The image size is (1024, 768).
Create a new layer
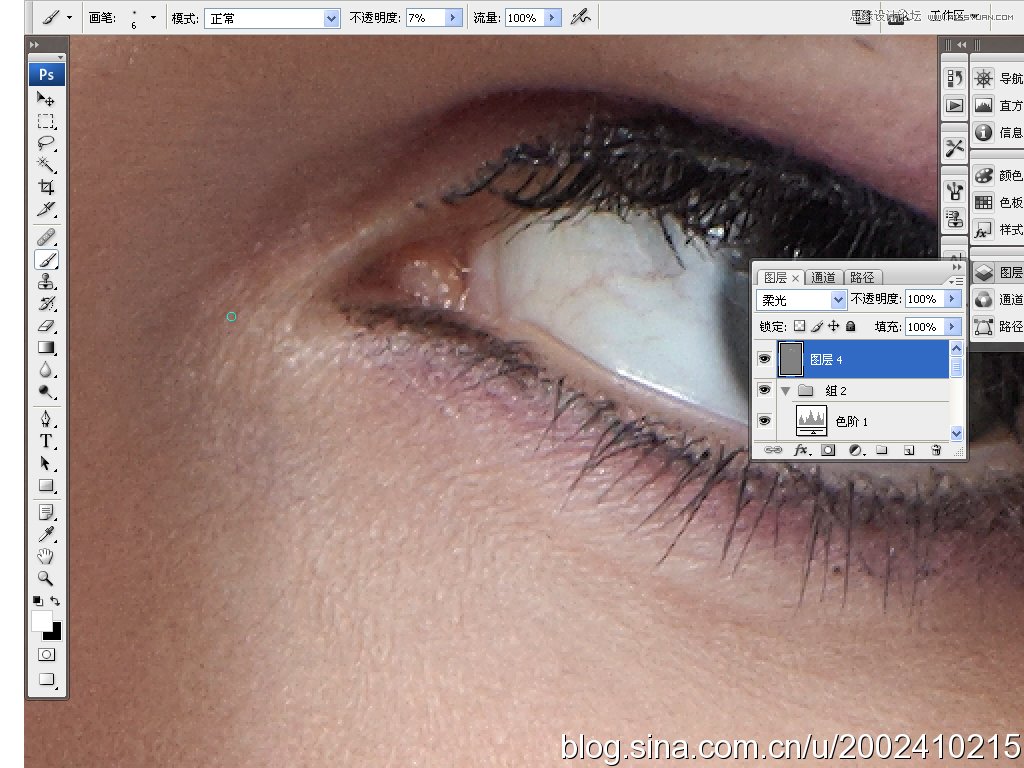pos(908,450)
